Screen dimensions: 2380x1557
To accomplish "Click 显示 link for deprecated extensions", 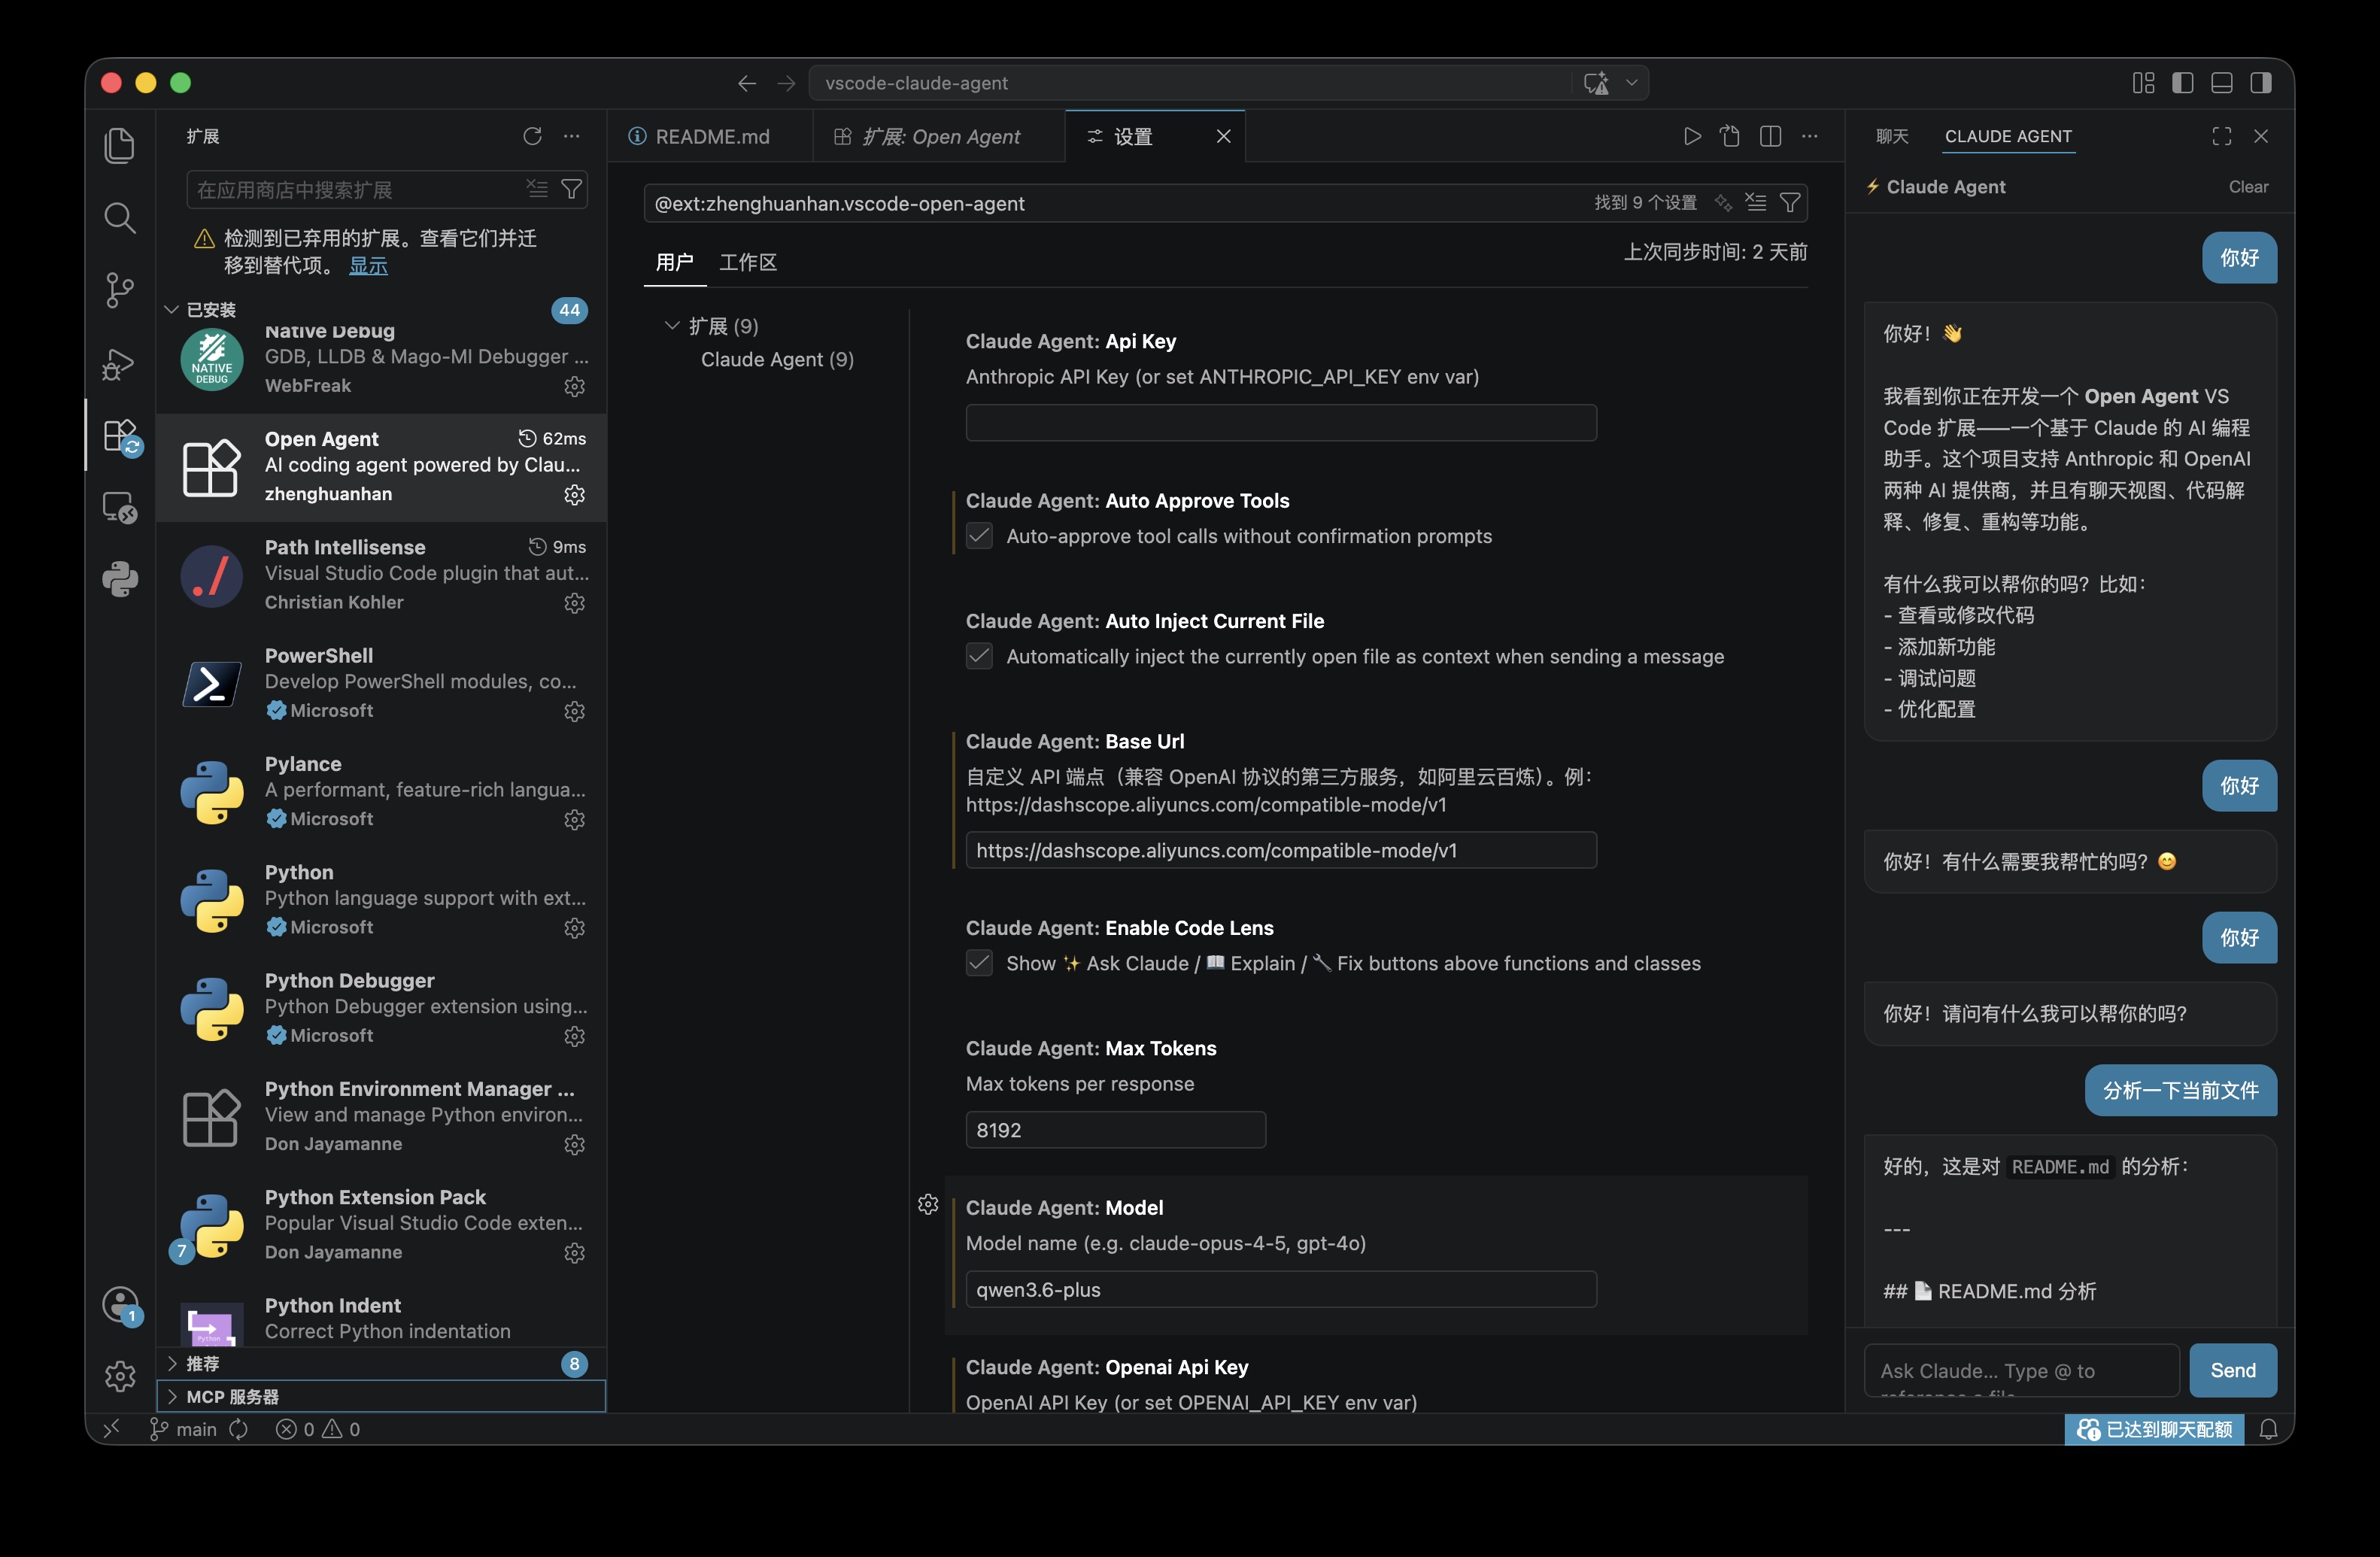I will 368,266.
